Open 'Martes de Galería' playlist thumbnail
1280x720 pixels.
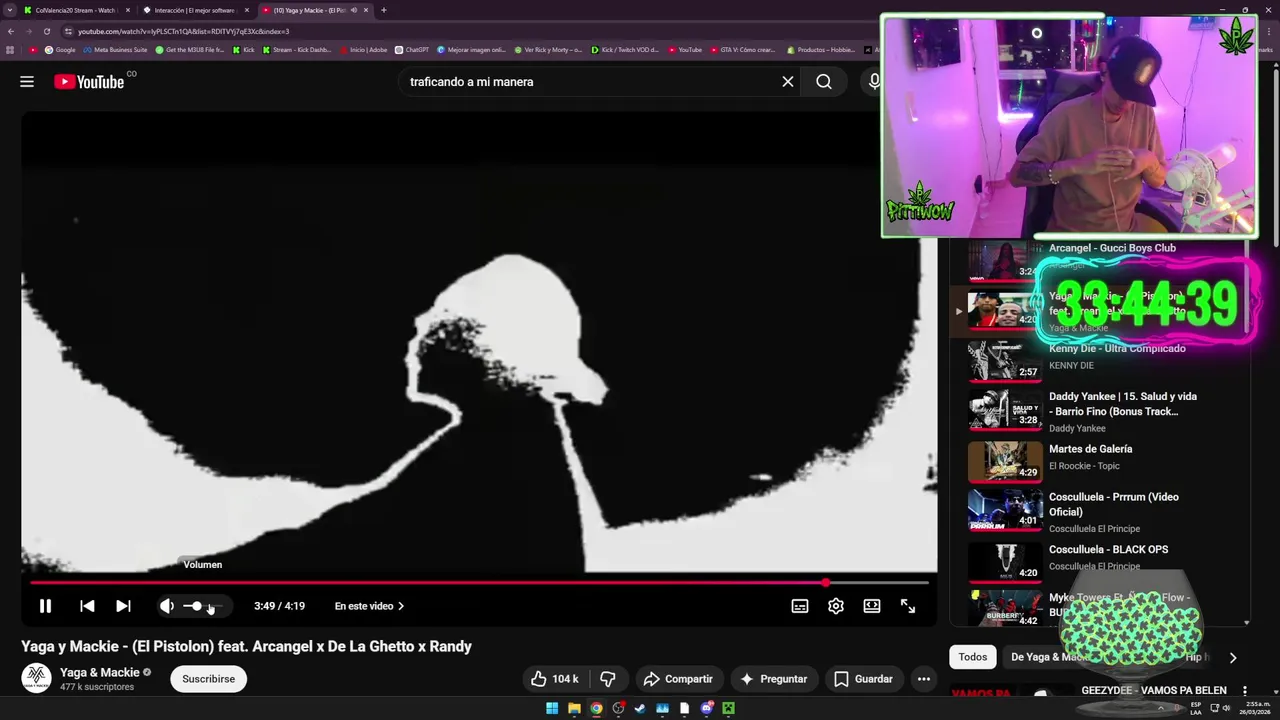(1005, 461)
